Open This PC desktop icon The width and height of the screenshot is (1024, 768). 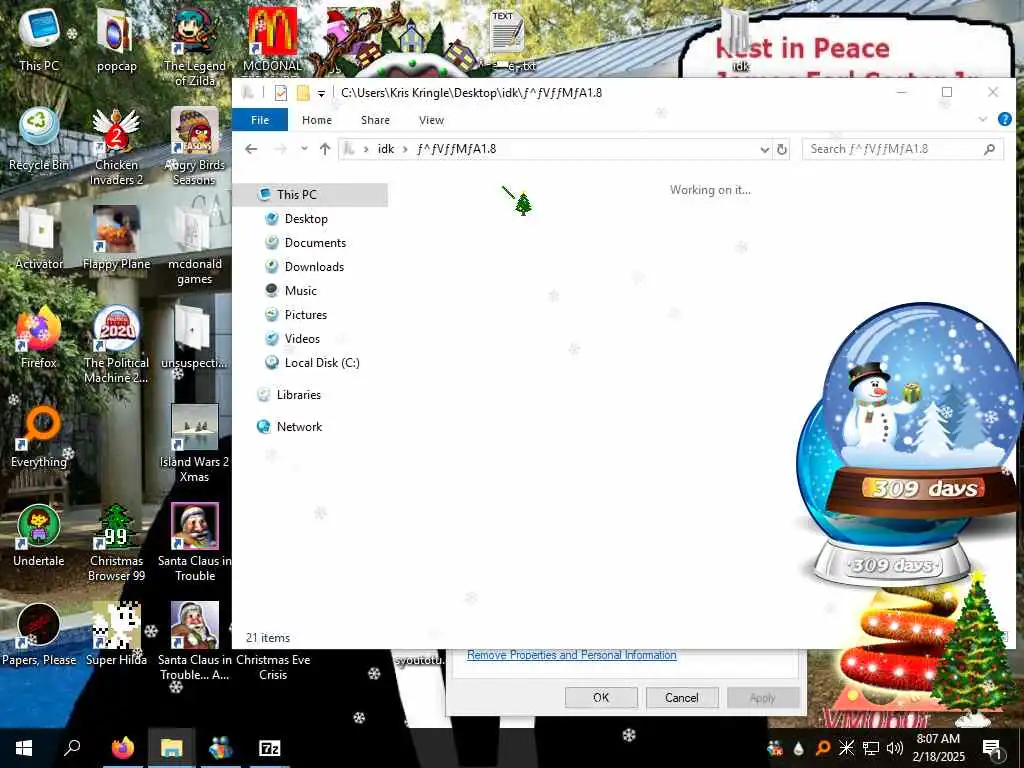coord(39,39)
